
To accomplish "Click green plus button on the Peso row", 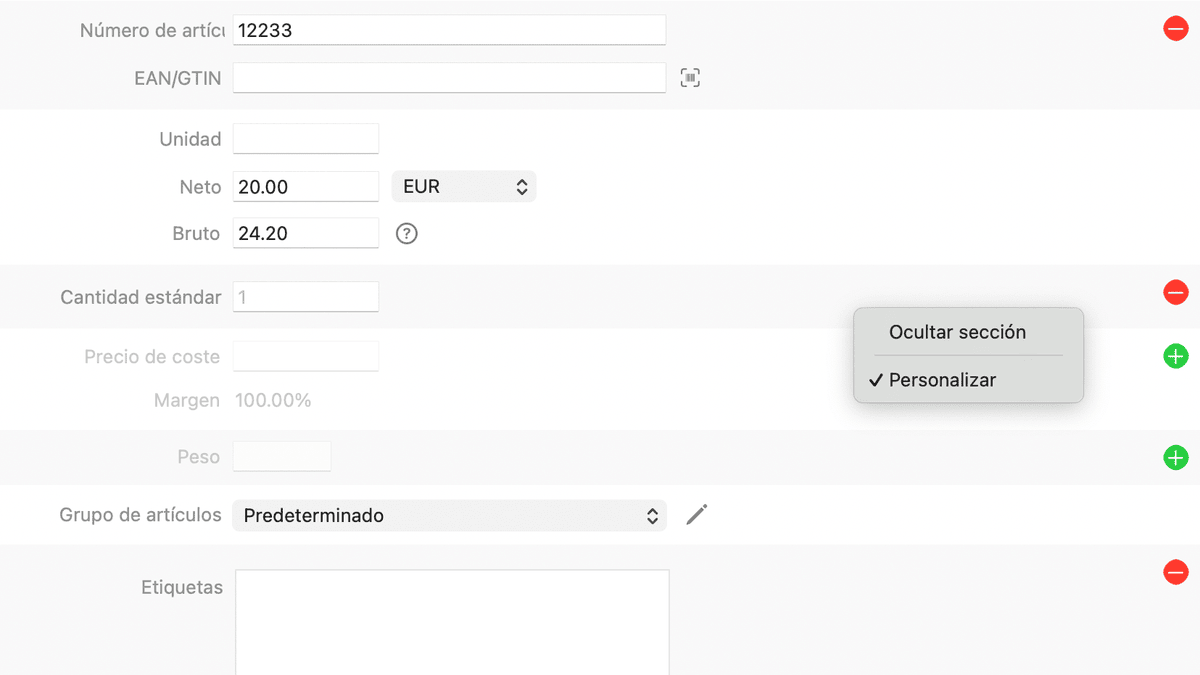I will (1175, 458).
